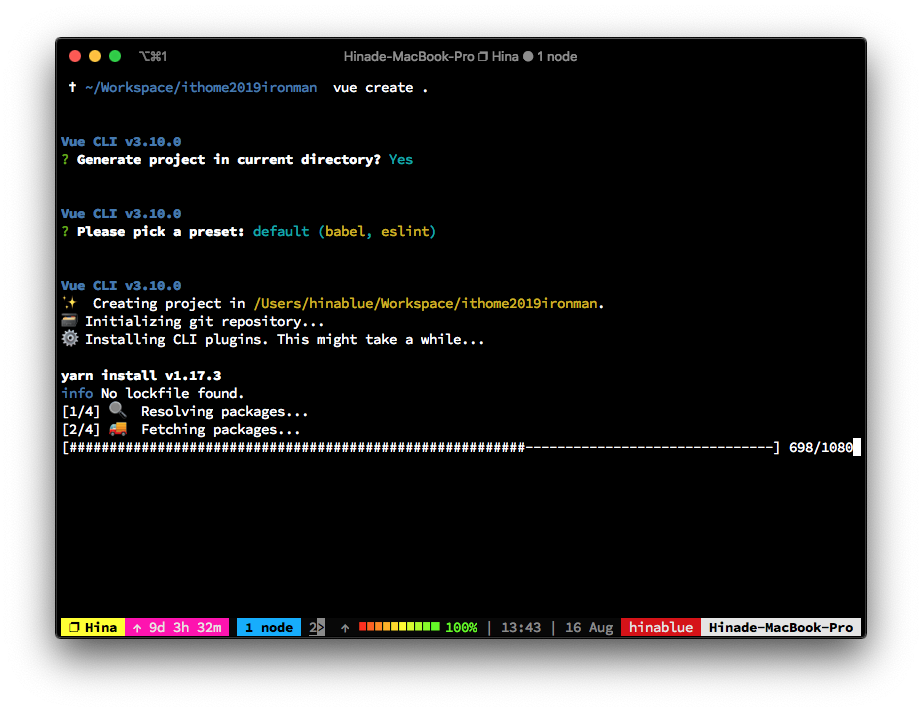
Task: Click the project path /Users/hinablue/Workspace/ithome2019ironman
Action: (426, 303)
